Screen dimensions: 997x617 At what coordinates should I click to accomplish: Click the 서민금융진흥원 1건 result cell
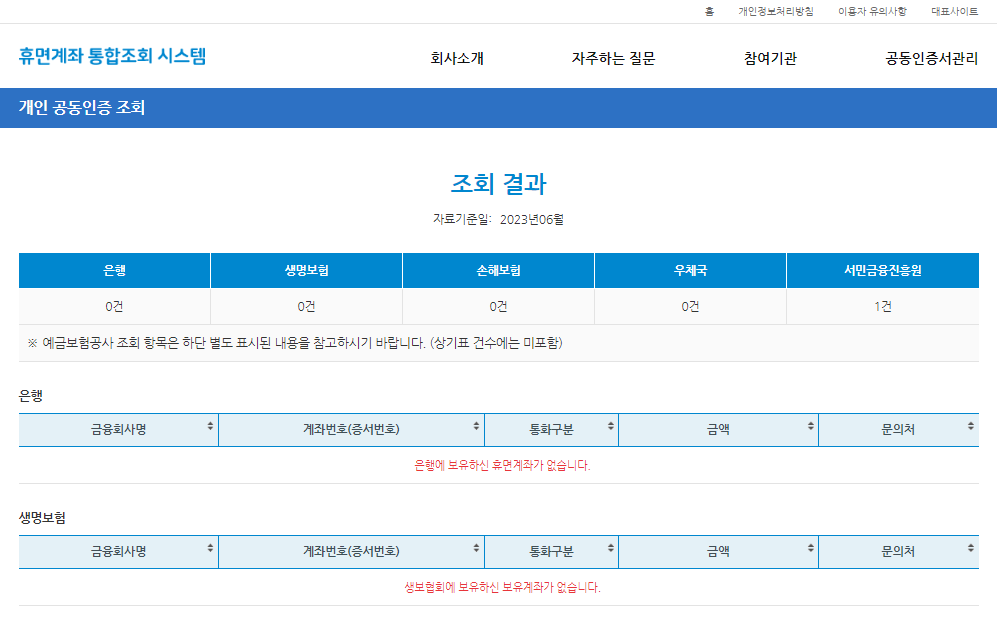pyautogui.click(x=882, y=306)
